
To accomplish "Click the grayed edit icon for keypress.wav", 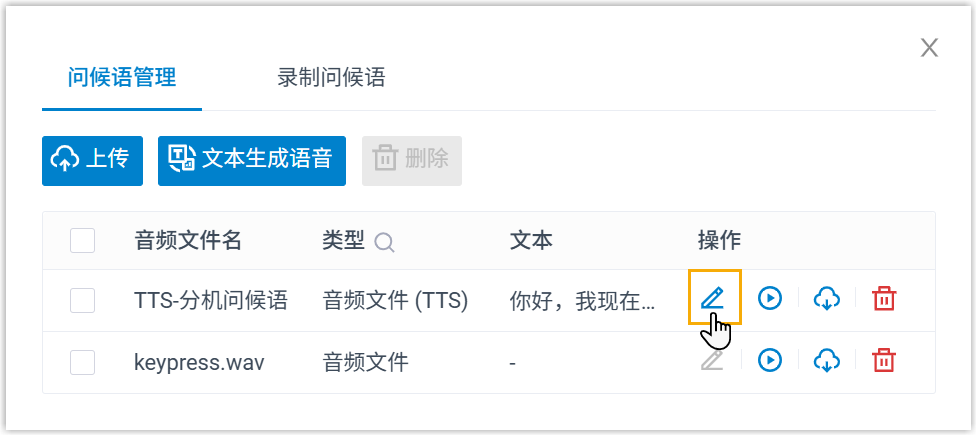I will click(x=712, y=360).
